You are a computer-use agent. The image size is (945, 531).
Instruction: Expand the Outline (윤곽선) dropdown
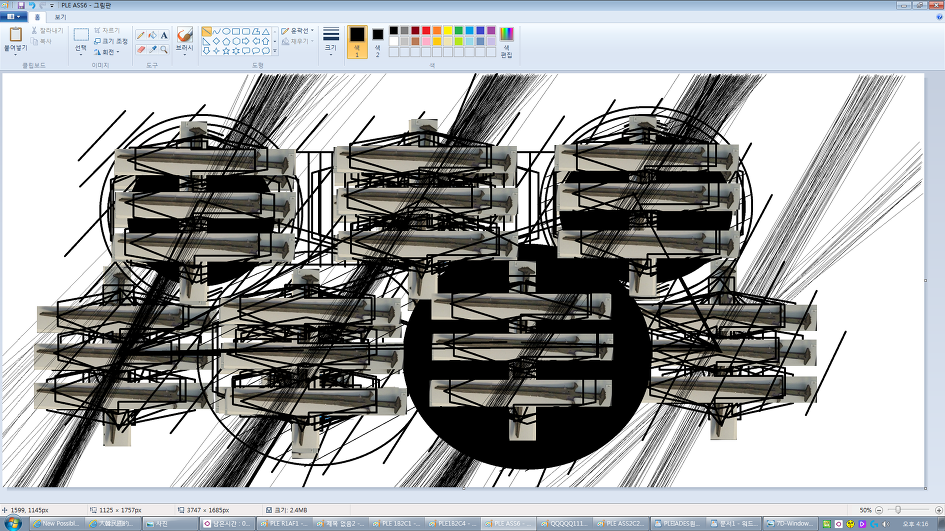pyautogui.click(x=297, y=31)
